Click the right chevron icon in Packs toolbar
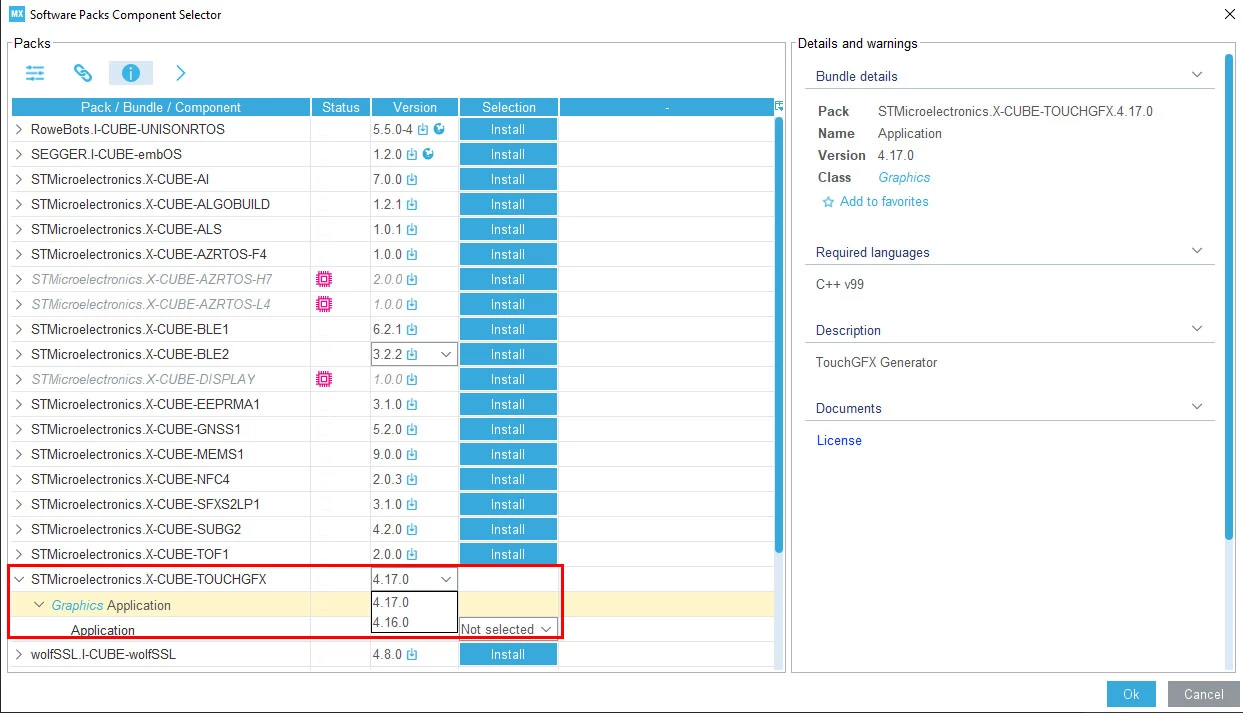Screen dimensions: 1243x713 coord(180,73)
